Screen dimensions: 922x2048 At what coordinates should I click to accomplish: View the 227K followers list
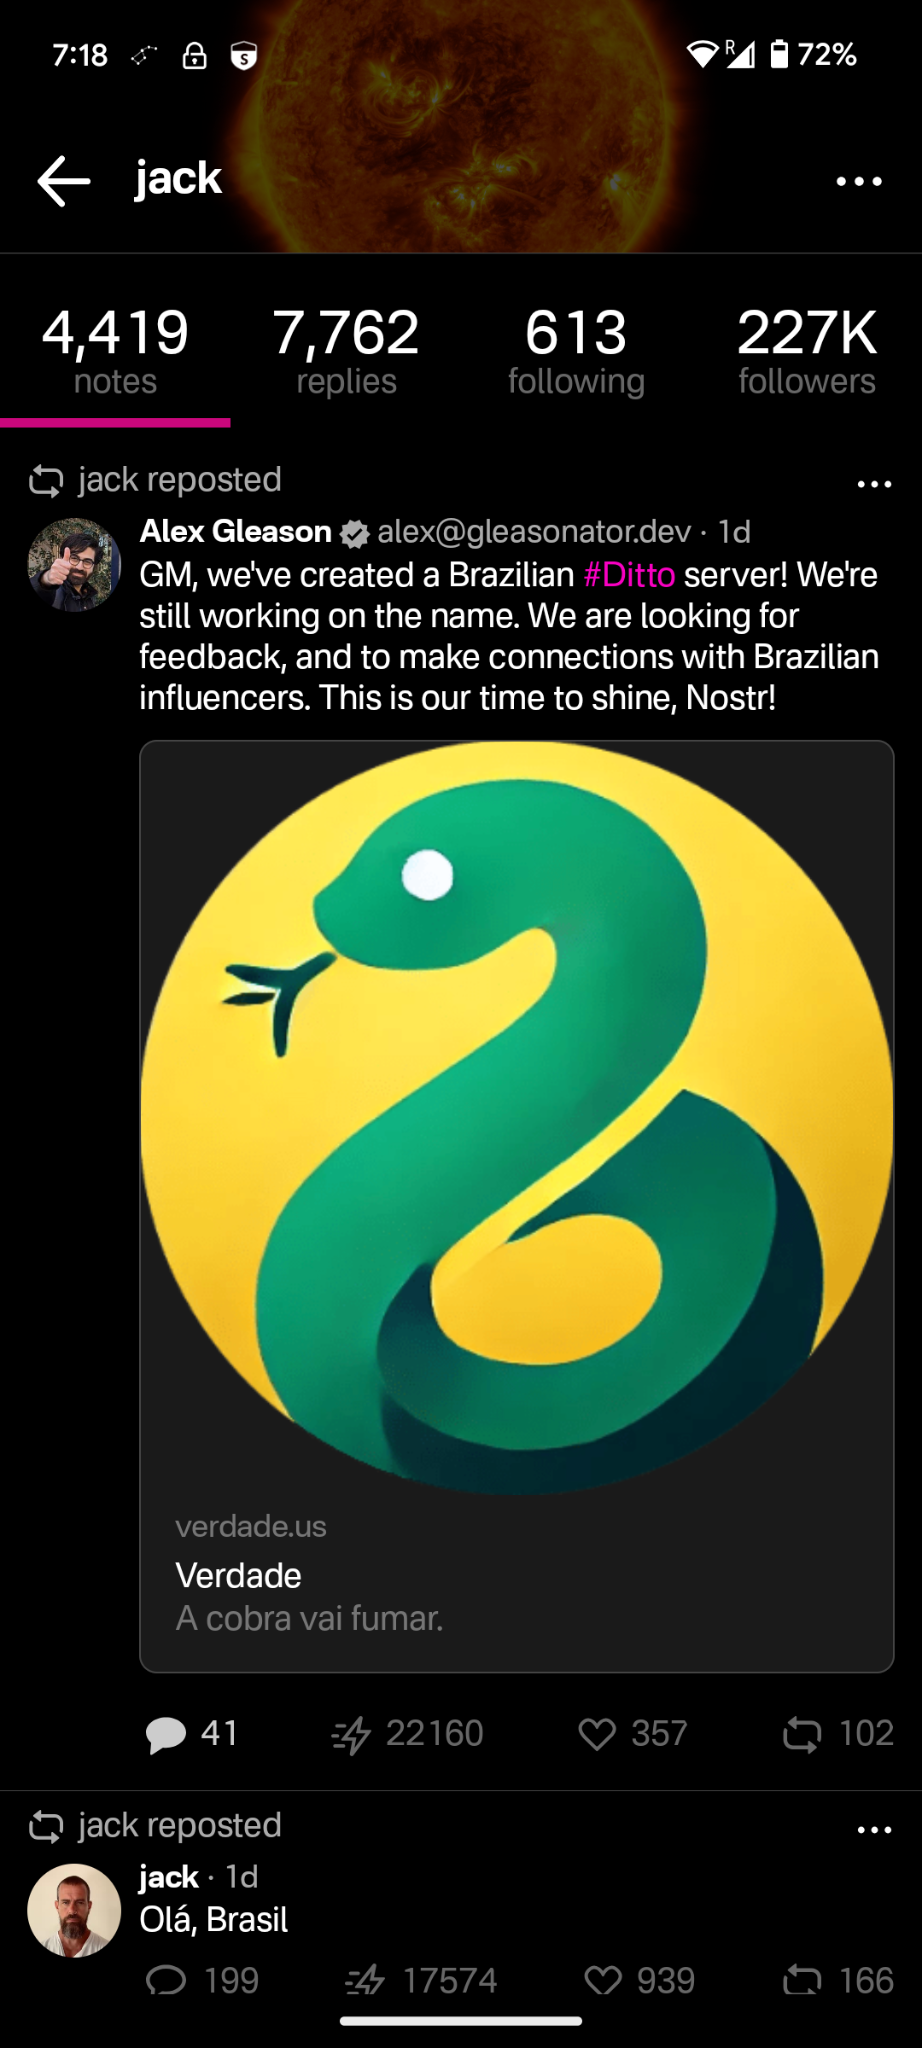tap(807, 352)
